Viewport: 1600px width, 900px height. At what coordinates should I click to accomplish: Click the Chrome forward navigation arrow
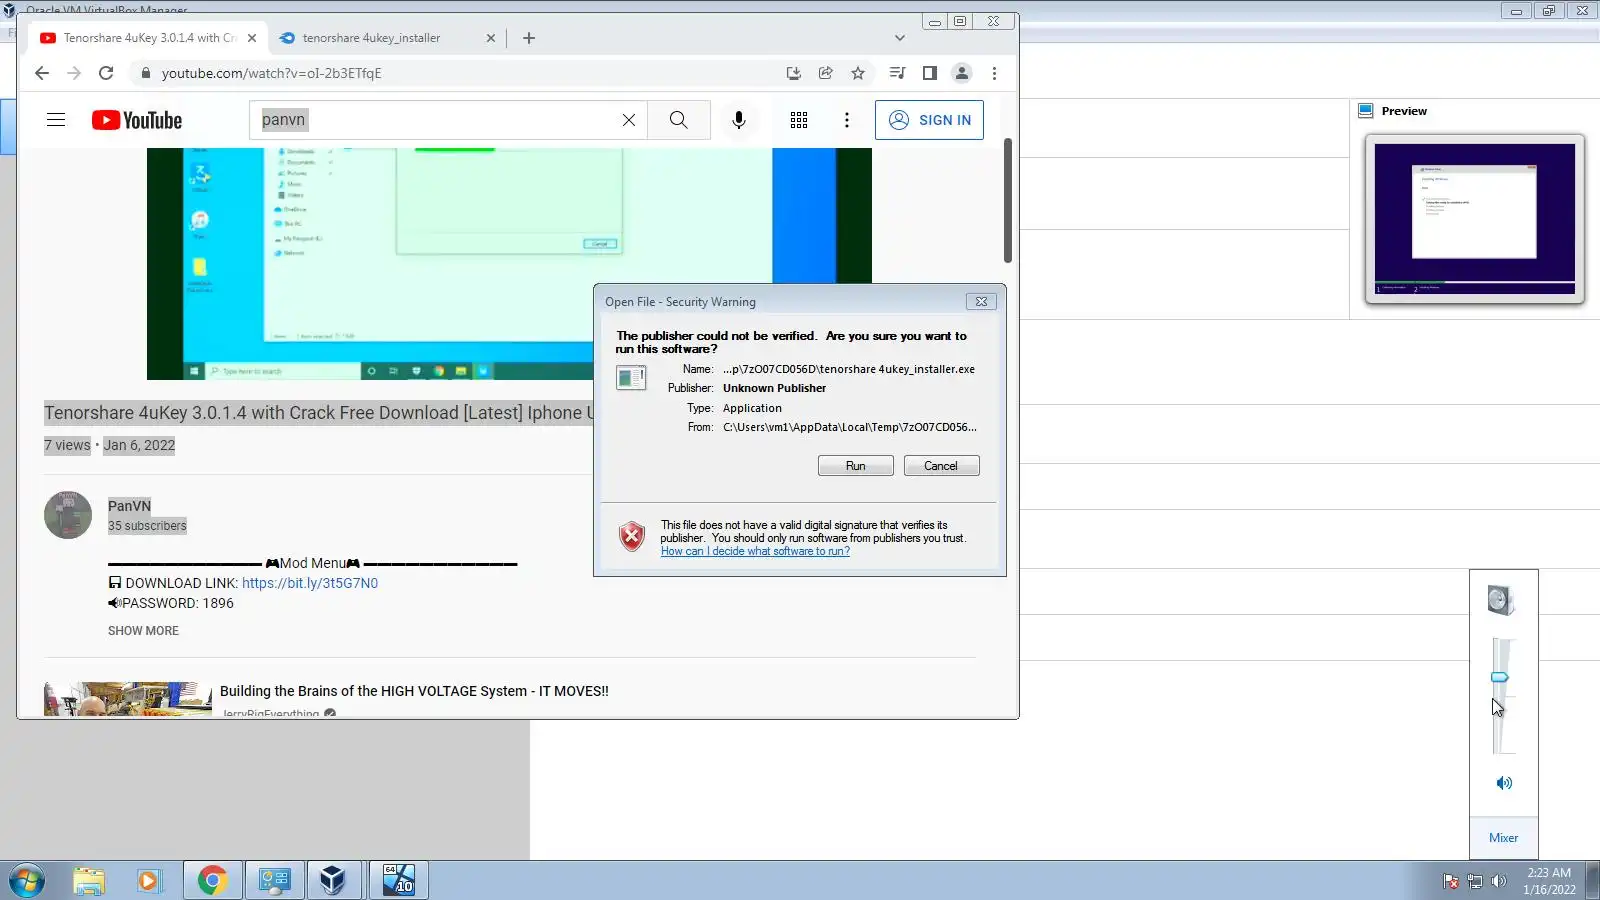[x=74, y=73]
